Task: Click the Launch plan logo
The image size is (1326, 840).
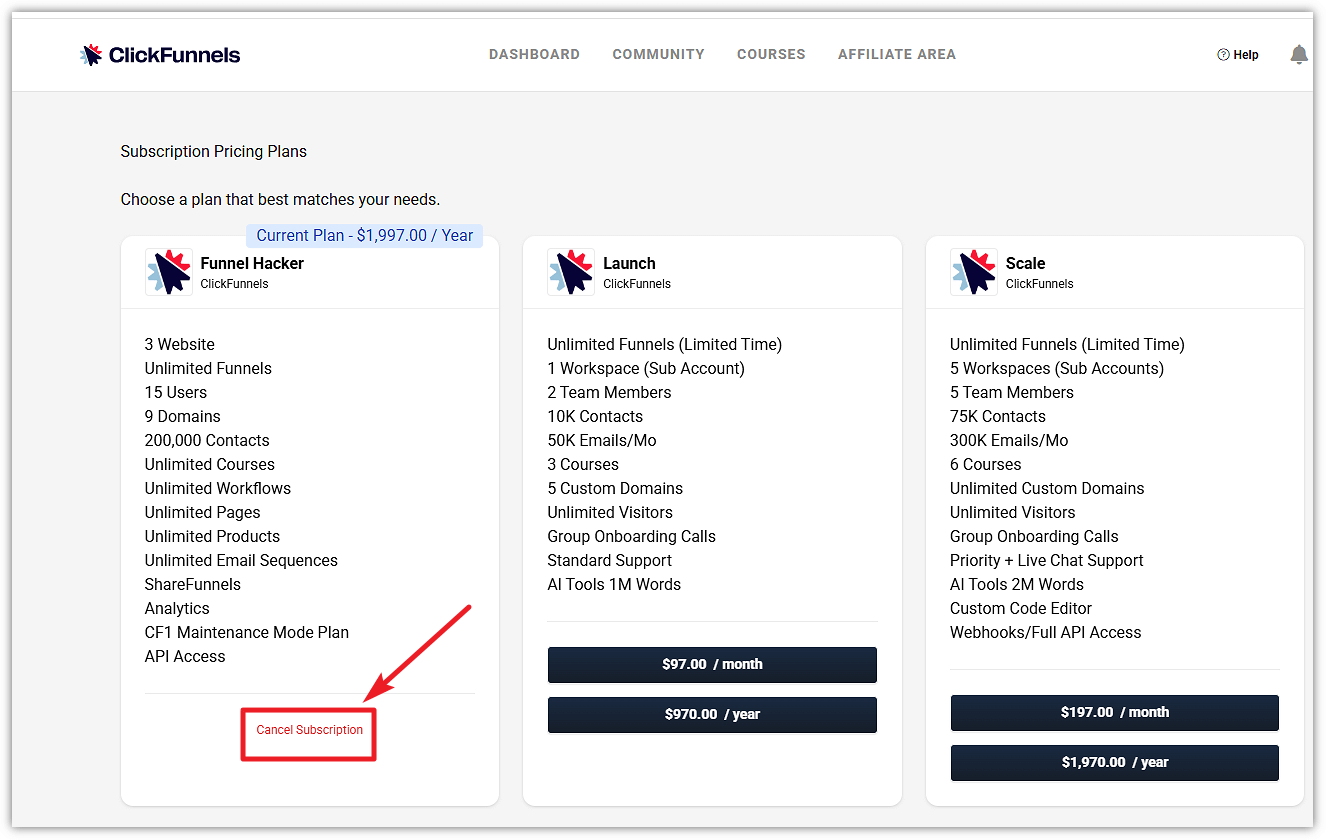Action: coord(571,271)
